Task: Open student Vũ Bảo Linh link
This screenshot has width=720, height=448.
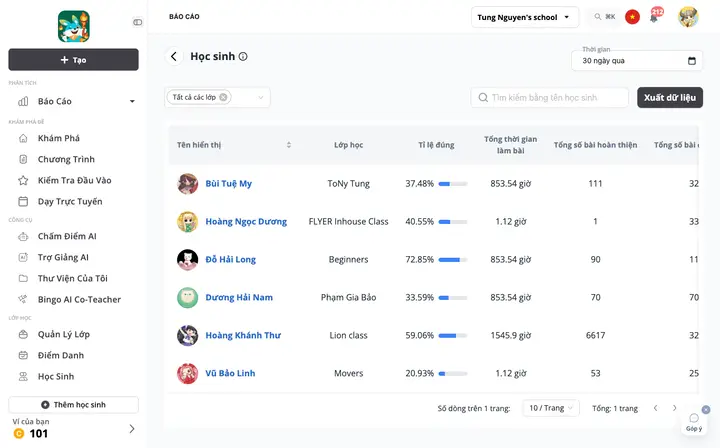Action: point(230,374)
